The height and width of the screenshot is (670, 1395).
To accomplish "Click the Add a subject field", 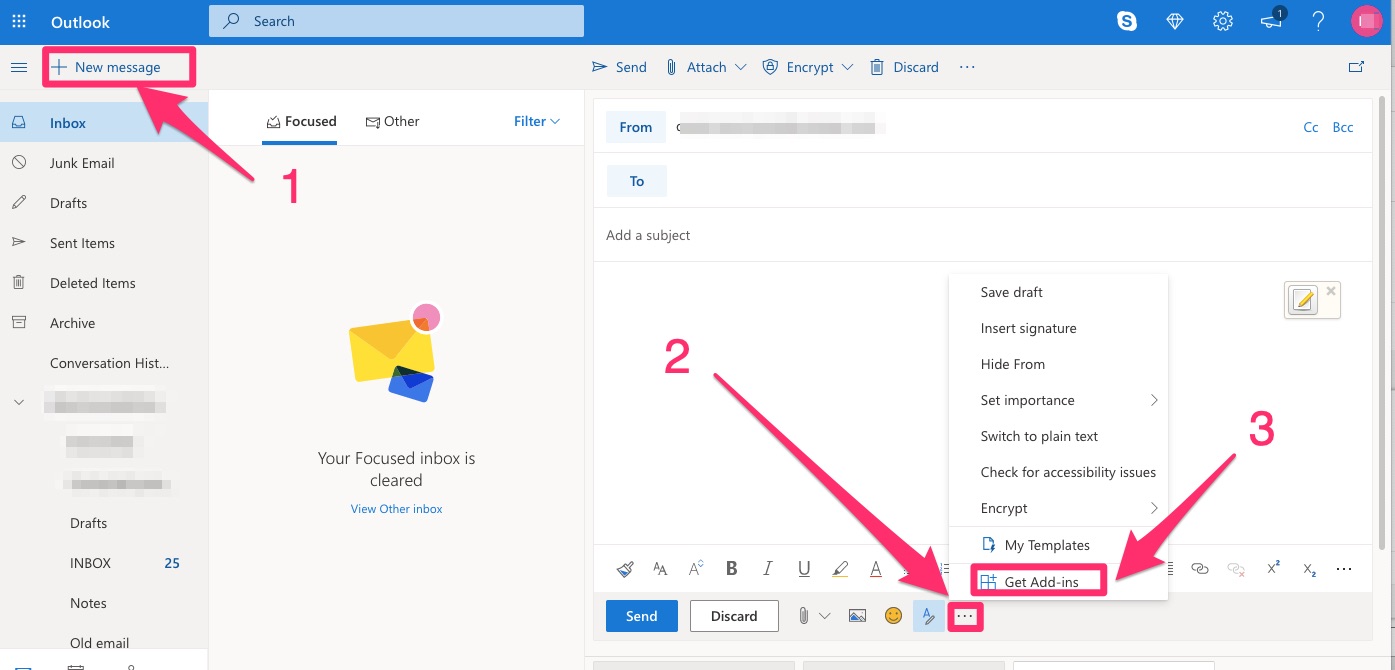I will click(983, 235).
